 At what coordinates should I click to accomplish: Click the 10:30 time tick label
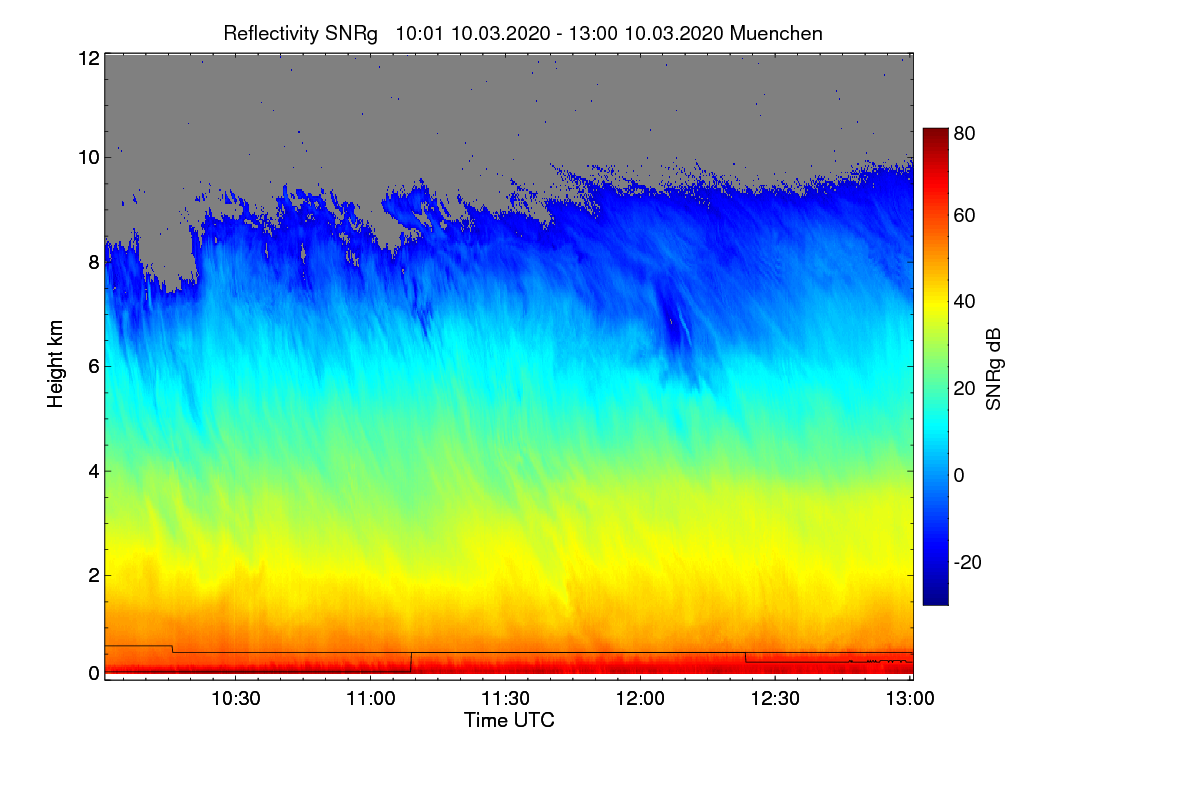(236, 698)
